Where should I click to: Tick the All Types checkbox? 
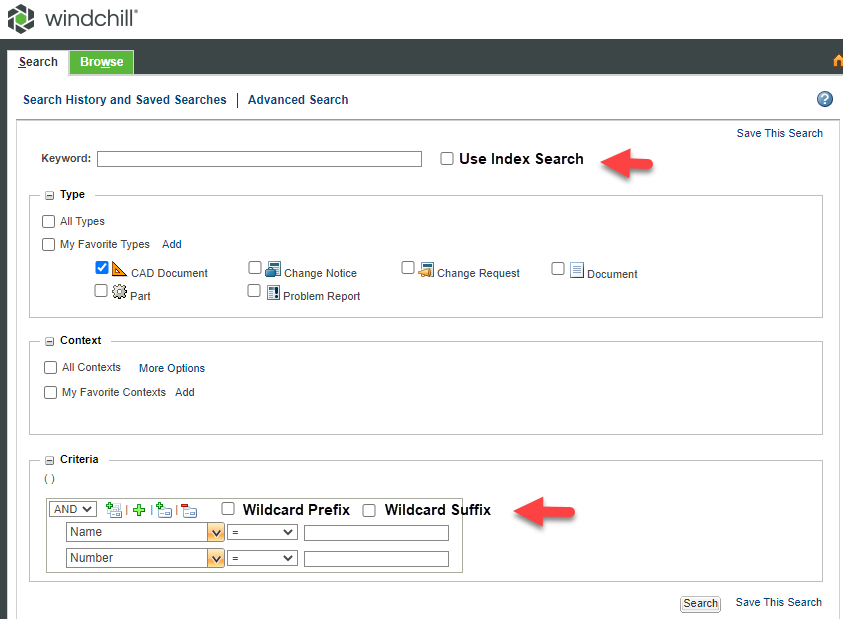tap(49, 221)
